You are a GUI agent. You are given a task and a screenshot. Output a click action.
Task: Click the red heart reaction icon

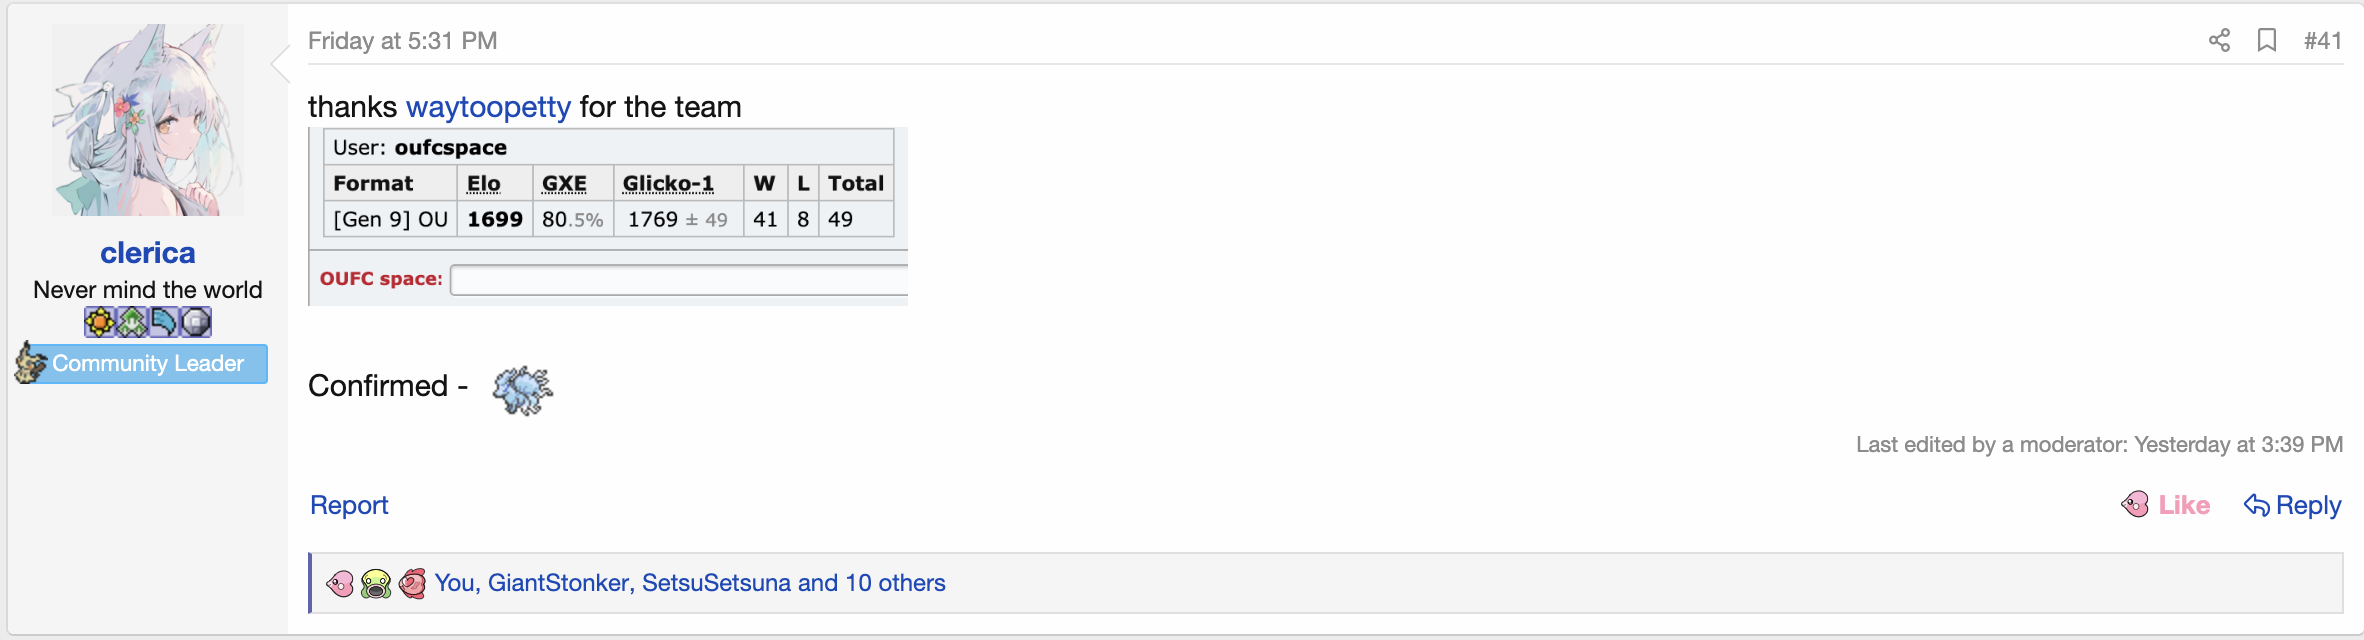click(x=412, y=583)
